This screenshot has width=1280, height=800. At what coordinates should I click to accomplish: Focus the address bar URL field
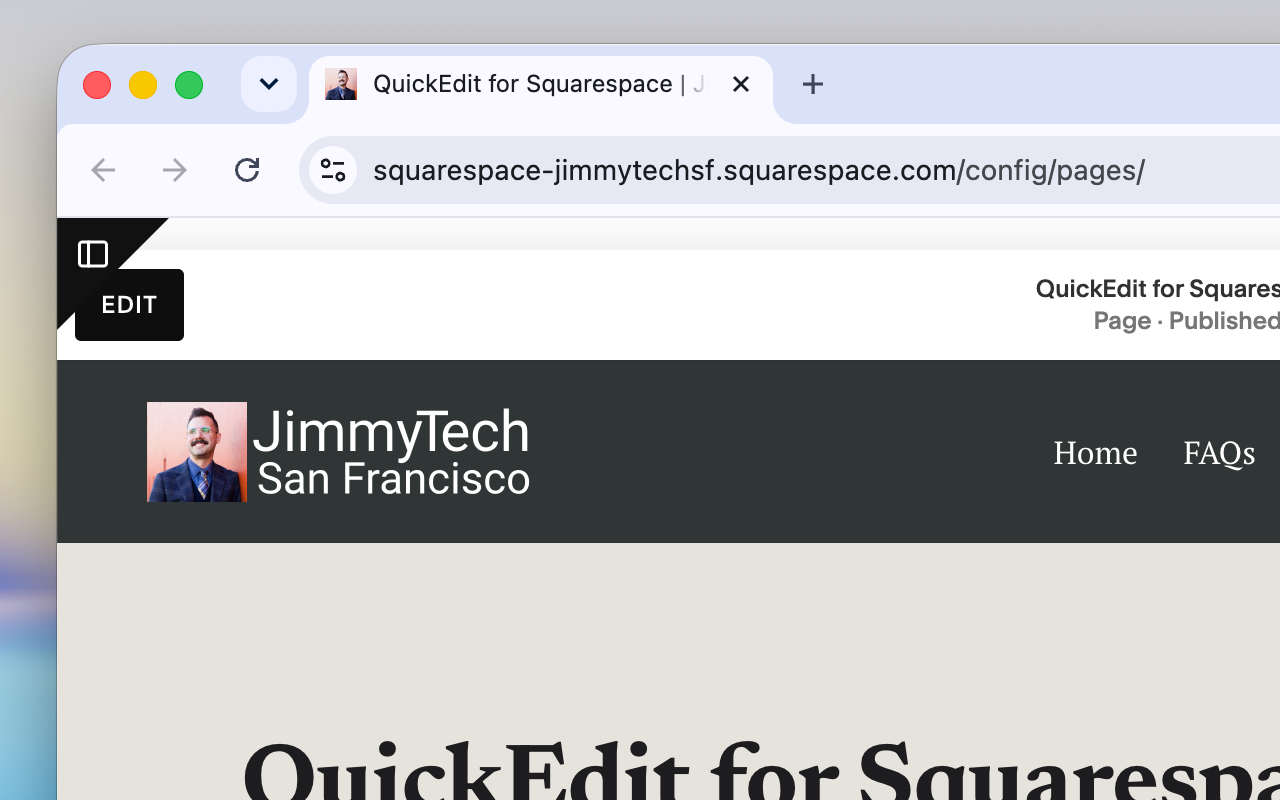pos(790,170)
